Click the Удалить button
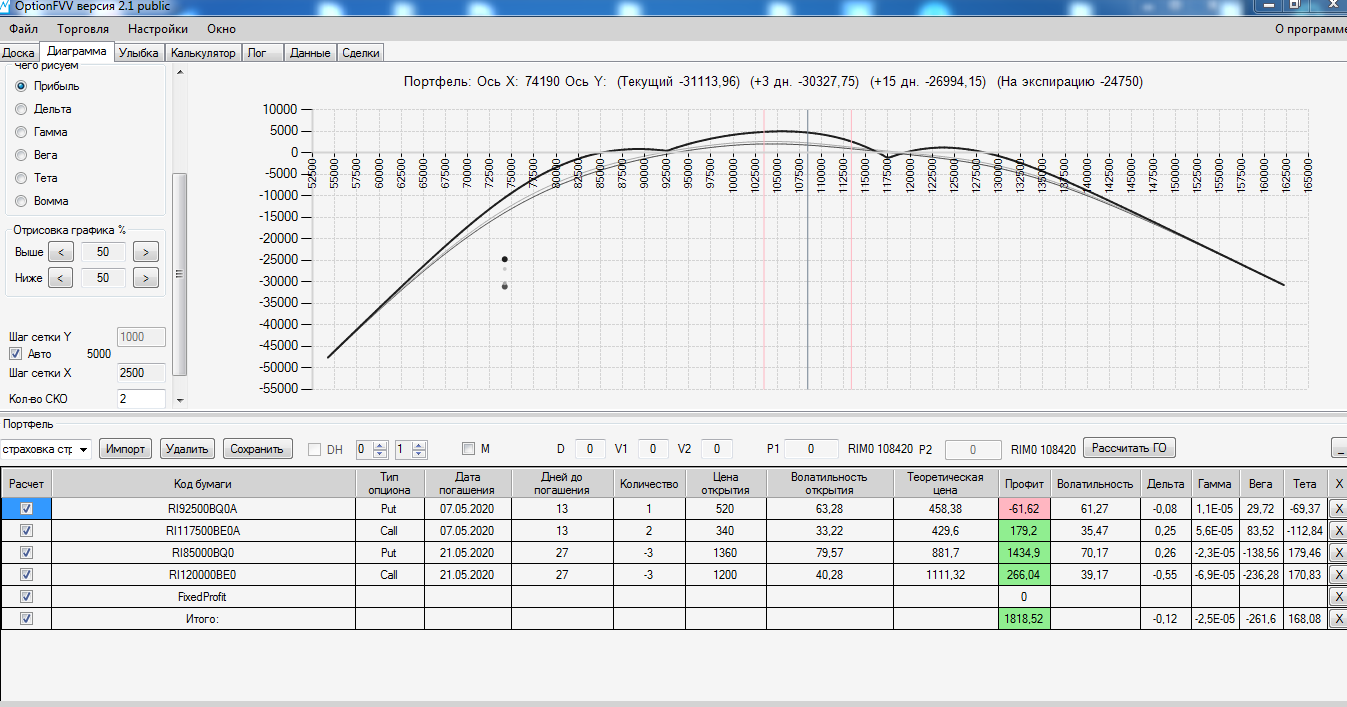Screen dimensions: 1347x707 tap(187, 449)
